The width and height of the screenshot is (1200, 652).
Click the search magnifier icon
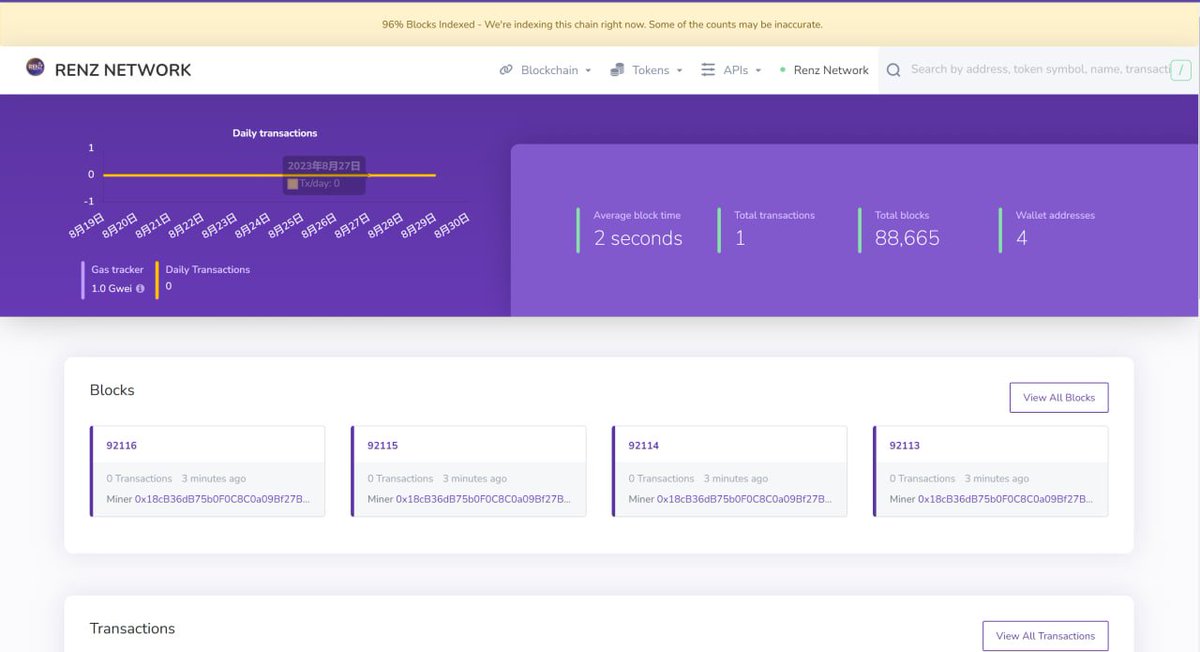click(893, 70)
